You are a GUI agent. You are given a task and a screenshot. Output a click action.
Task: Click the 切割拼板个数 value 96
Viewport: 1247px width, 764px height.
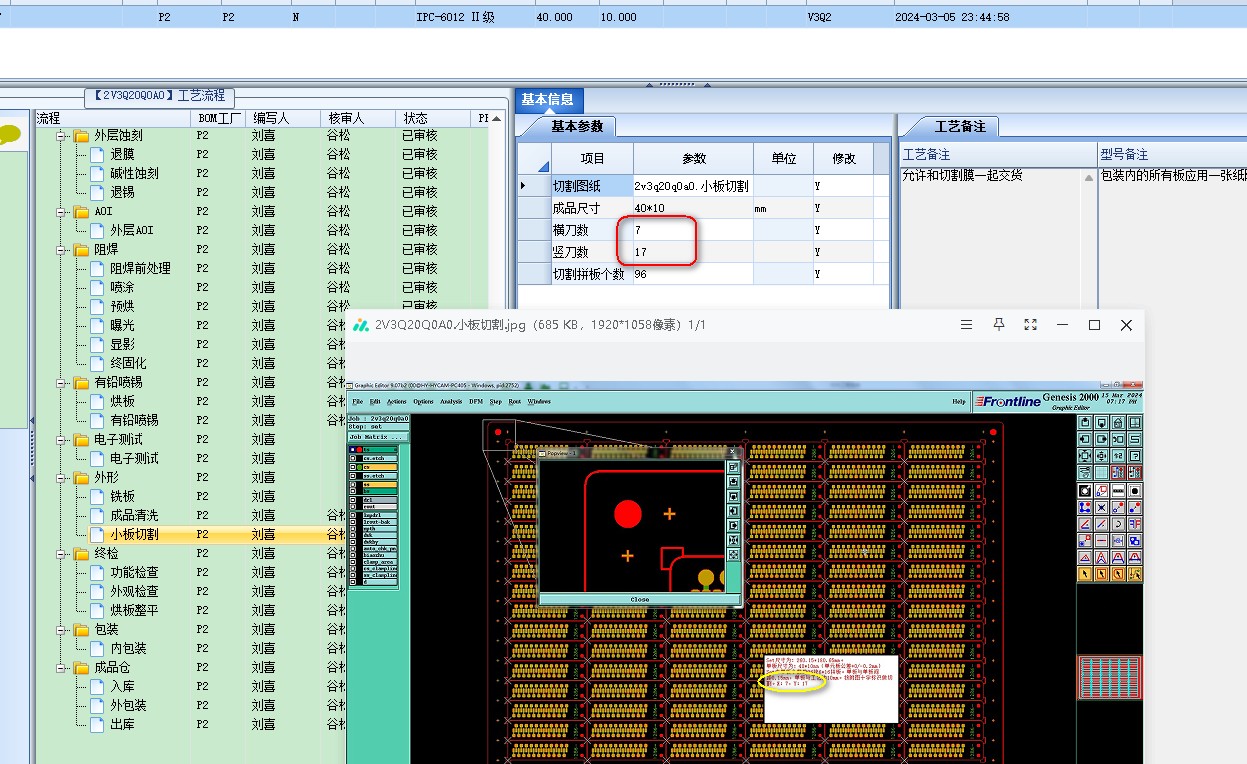(693, 274)
